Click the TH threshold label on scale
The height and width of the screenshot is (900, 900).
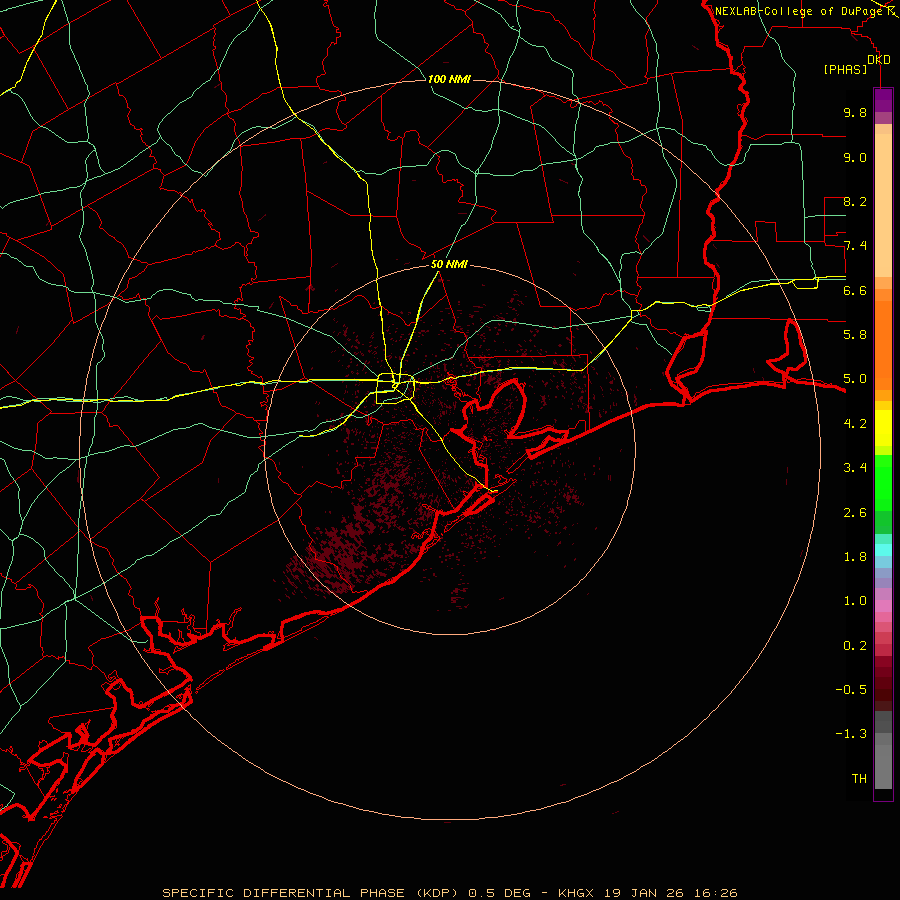[859, 779]
